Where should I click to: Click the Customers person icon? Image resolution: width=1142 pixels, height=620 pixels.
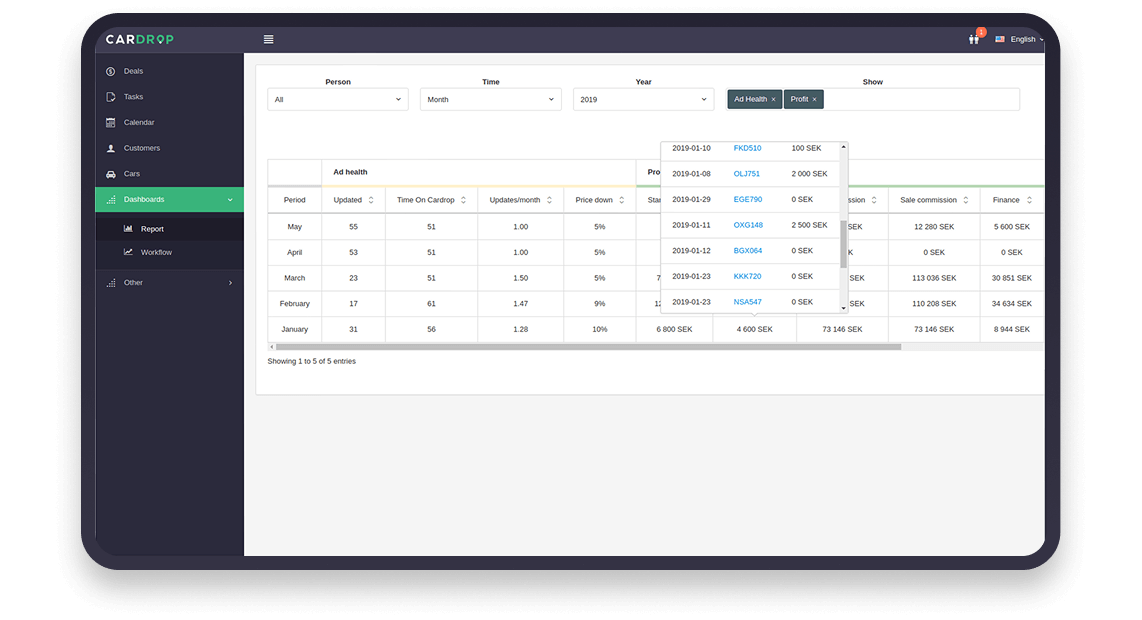[x=110, y=148]
